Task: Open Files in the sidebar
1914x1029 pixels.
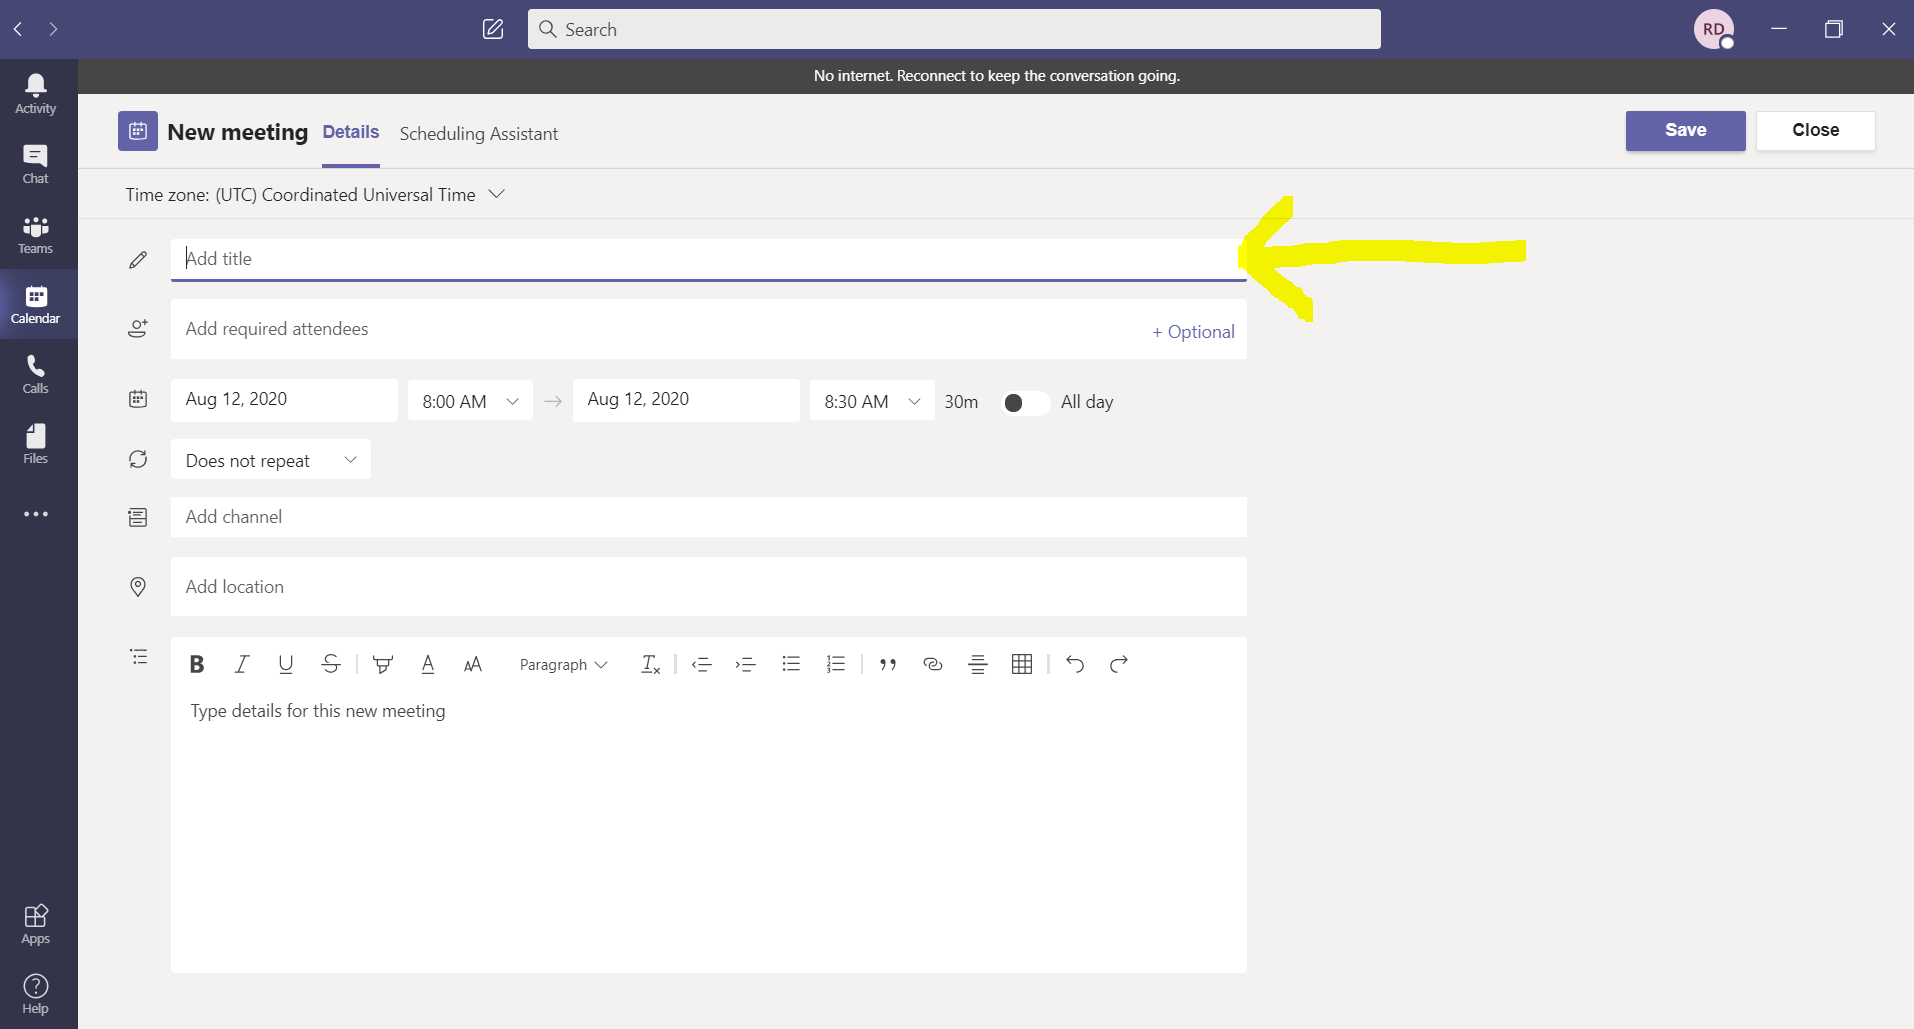Action: [x=36, y=444]
